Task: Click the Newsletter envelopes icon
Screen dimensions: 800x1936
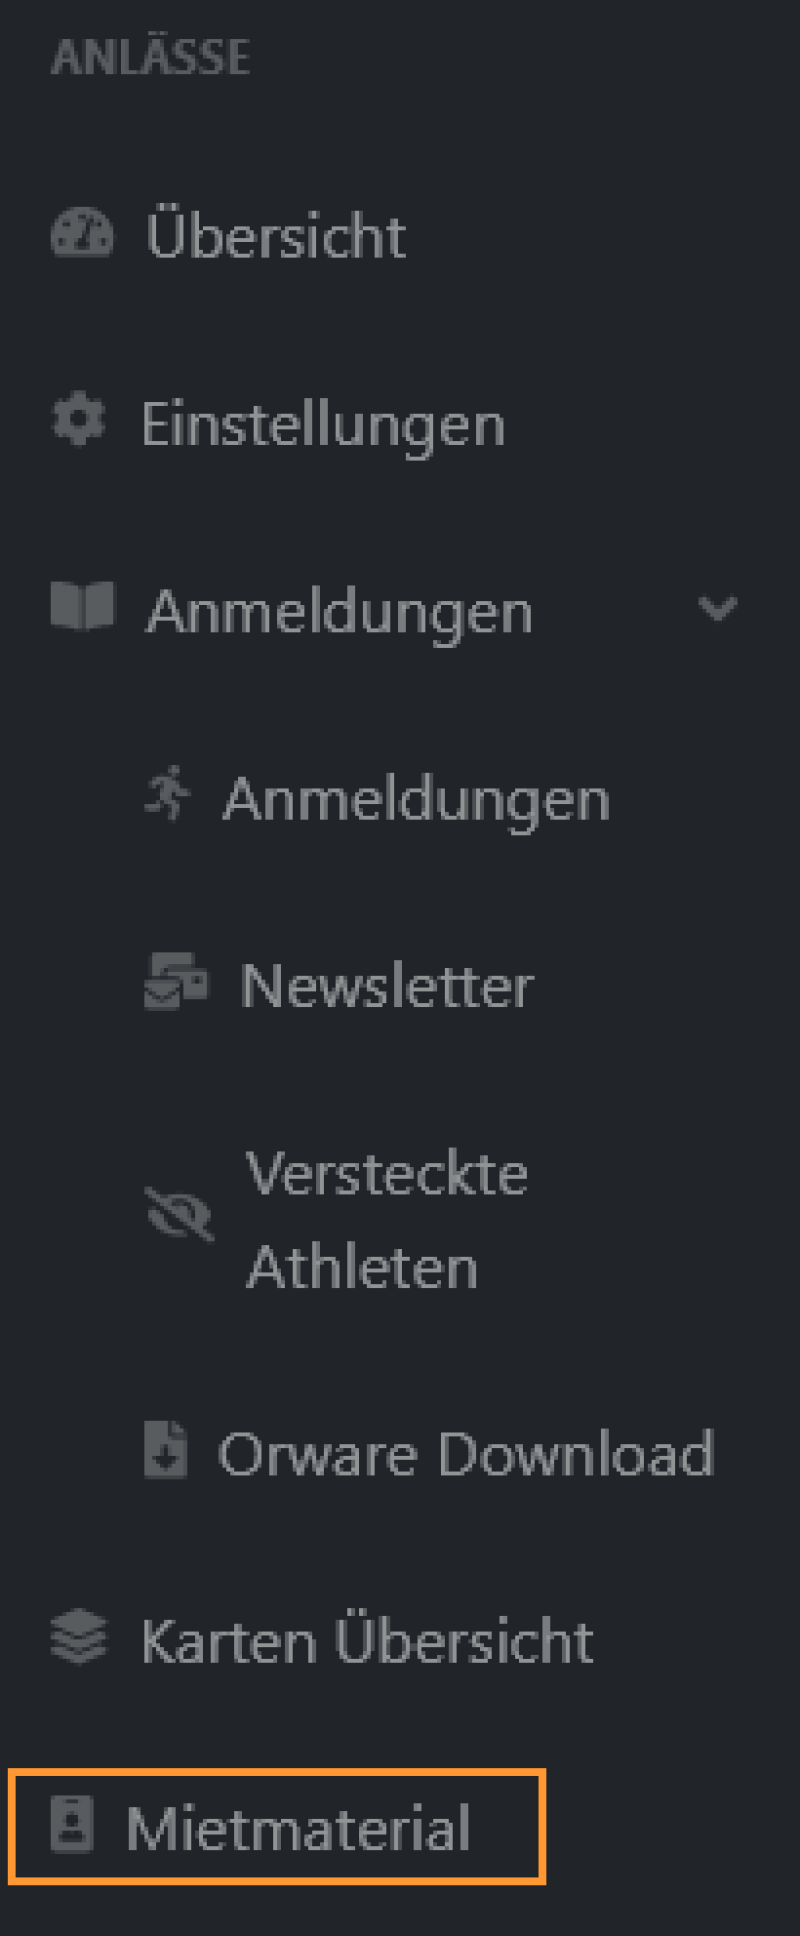Action: click(x=177, y=981)
